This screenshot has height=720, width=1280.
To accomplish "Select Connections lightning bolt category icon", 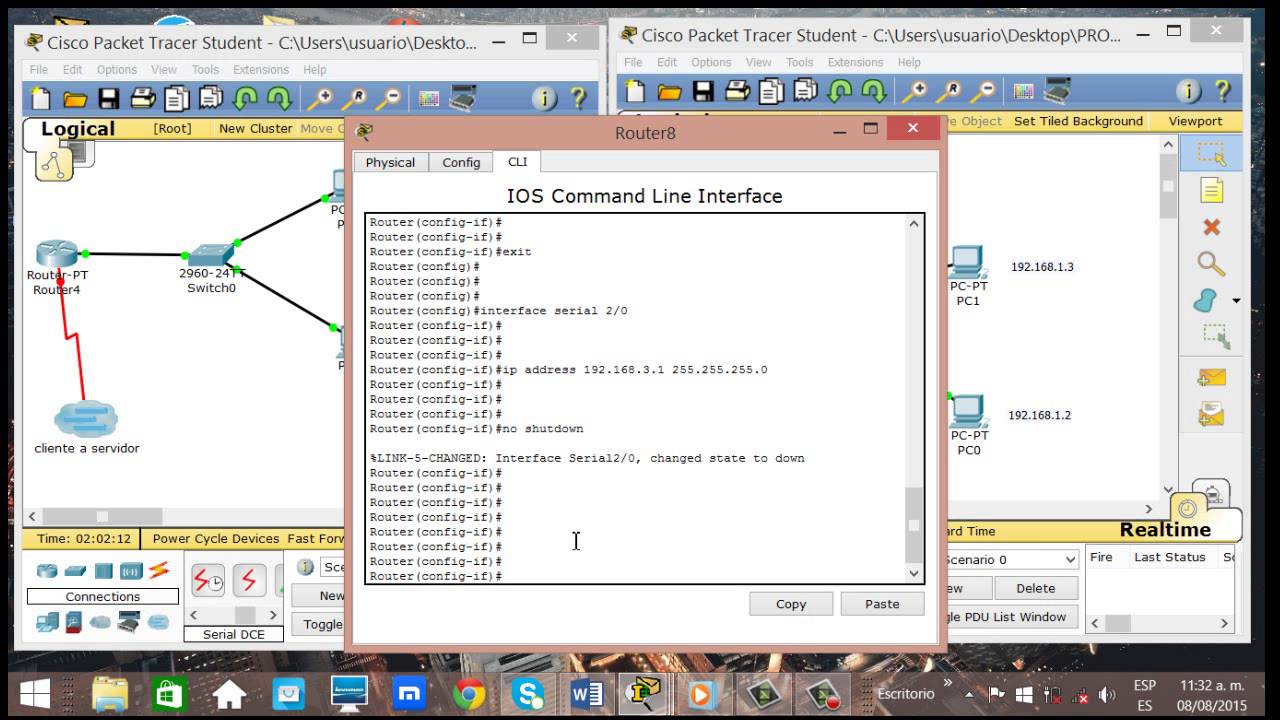I will (x=159, y=571).
